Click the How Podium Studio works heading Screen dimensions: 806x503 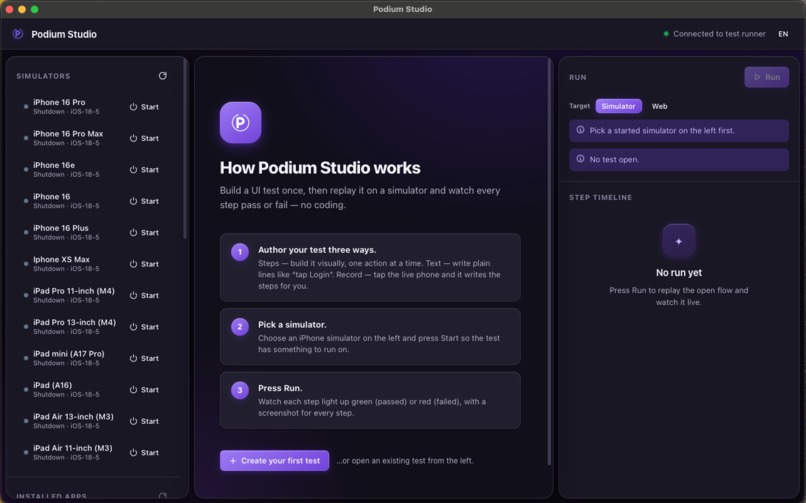pyautogui.click(x=320, y=168)
